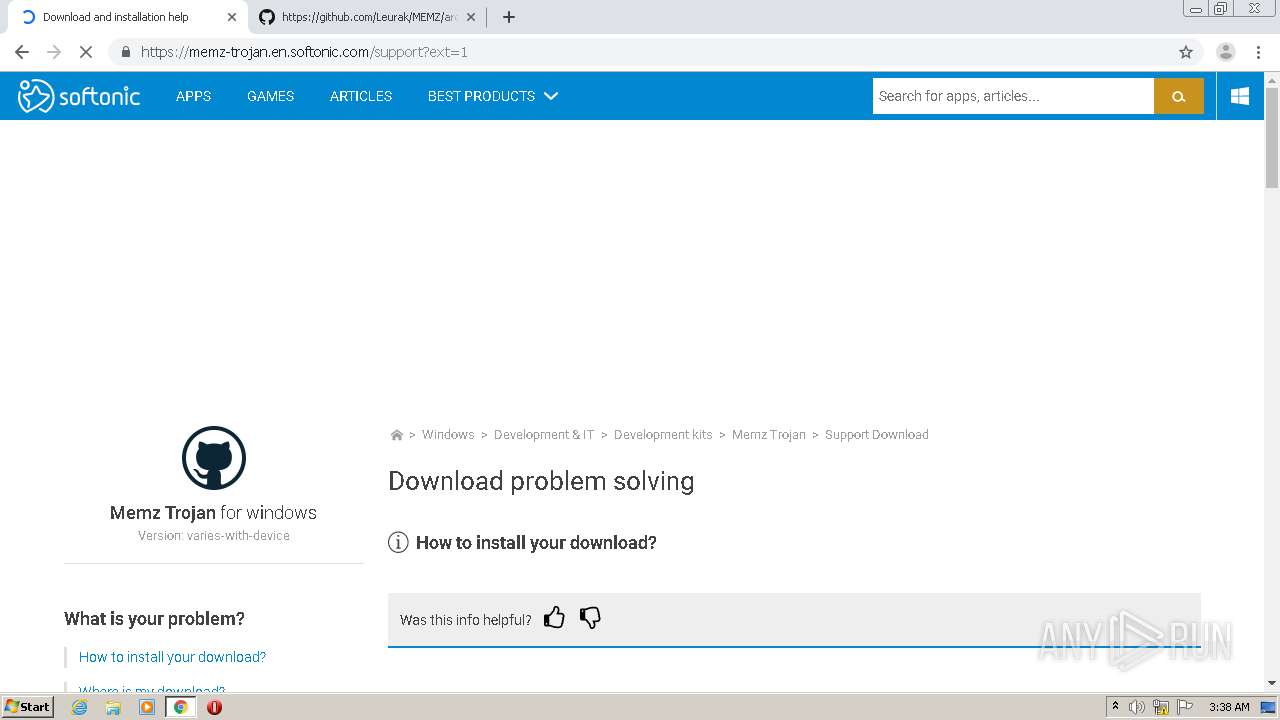Click the scrollbar down arrow
Screen dimensions: 1280x720
[1272, 684]
